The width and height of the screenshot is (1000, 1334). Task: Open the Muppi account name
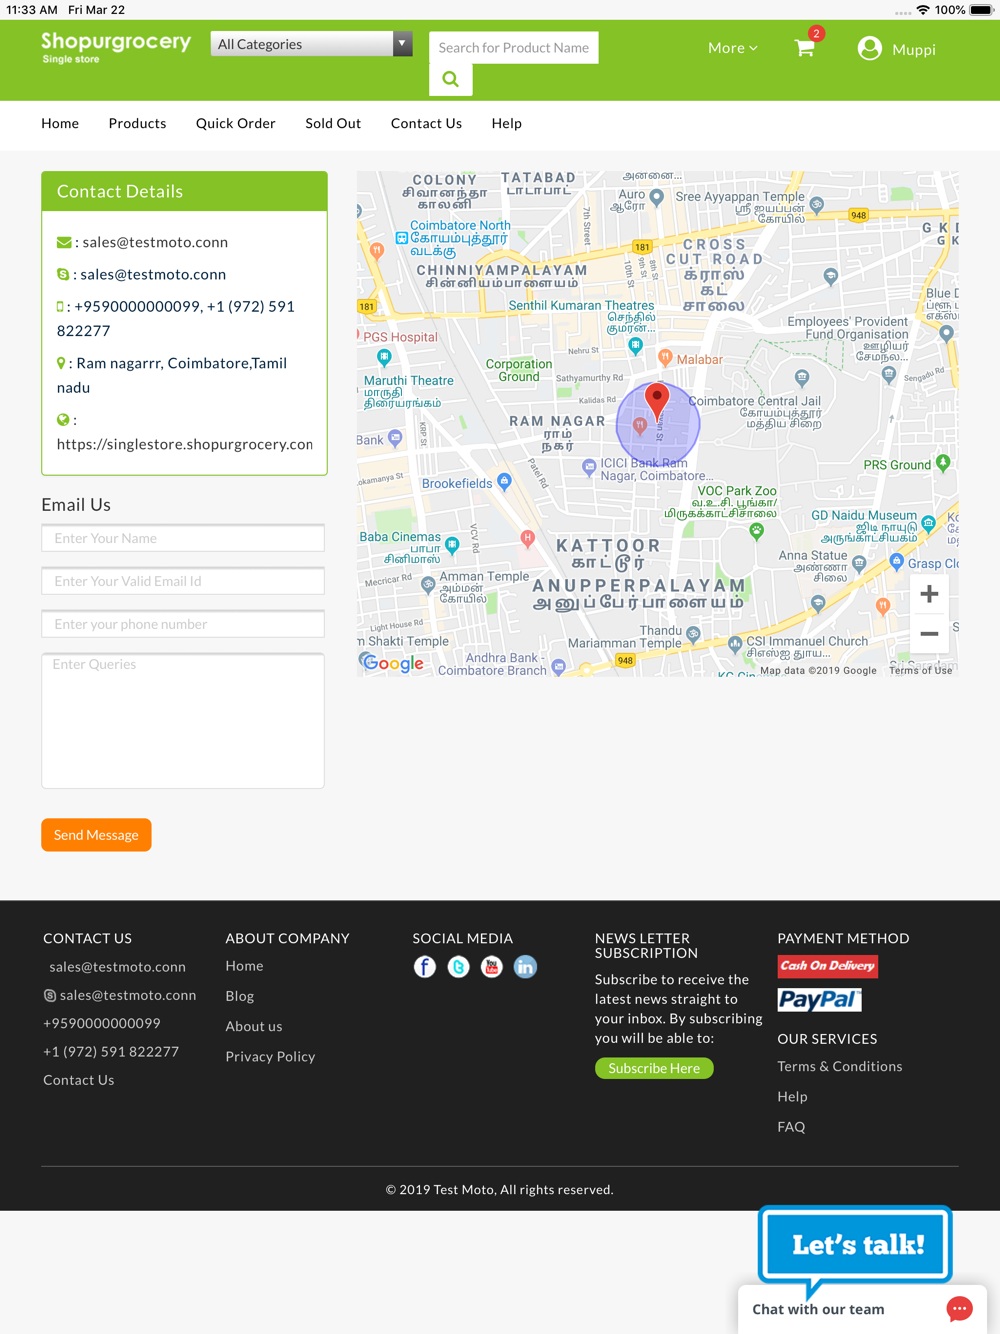(x=914, y=49)
